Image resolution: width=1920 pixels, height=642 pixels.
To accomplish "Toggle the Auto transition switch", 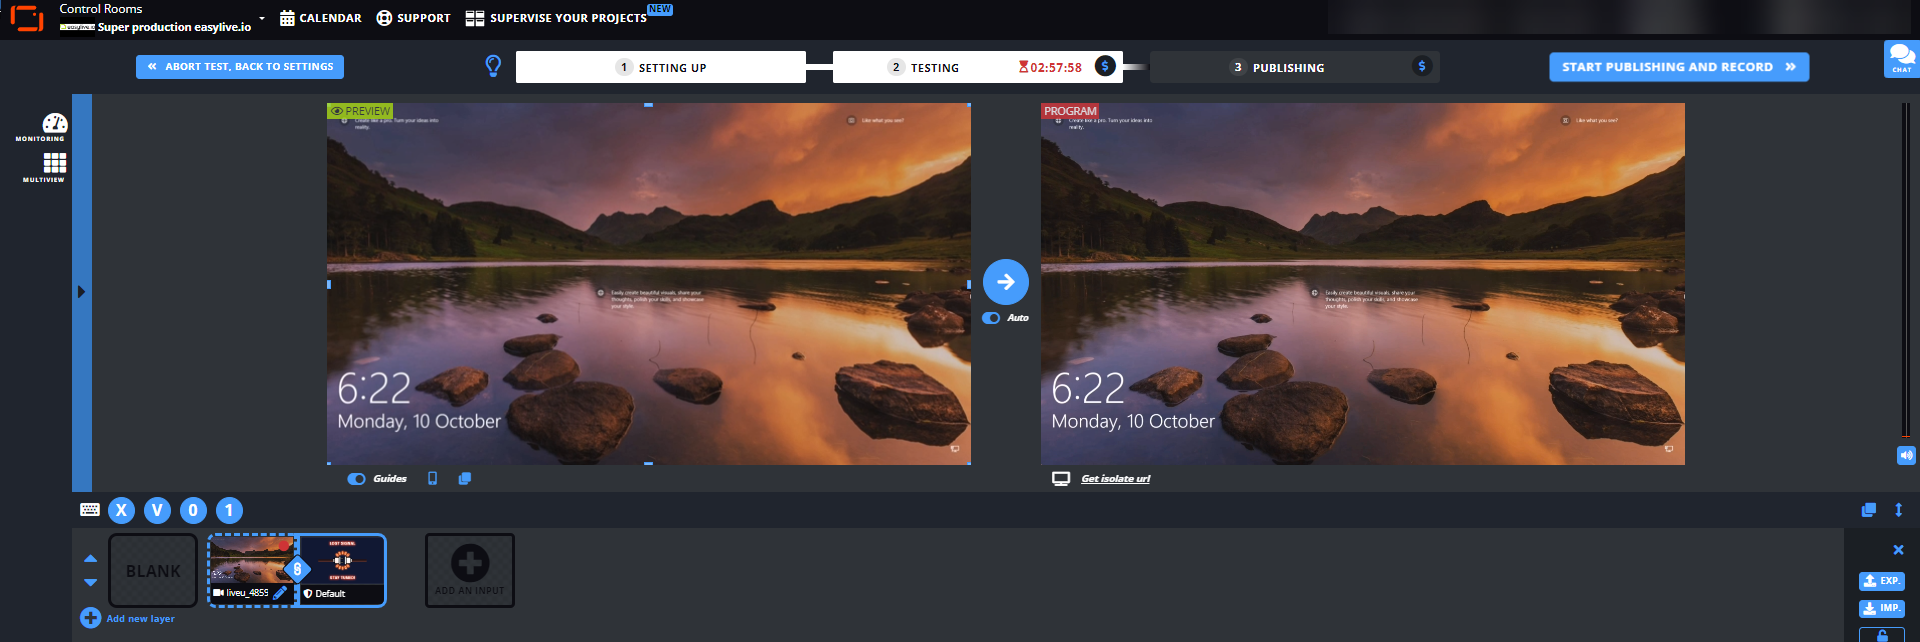I will 991,318.
